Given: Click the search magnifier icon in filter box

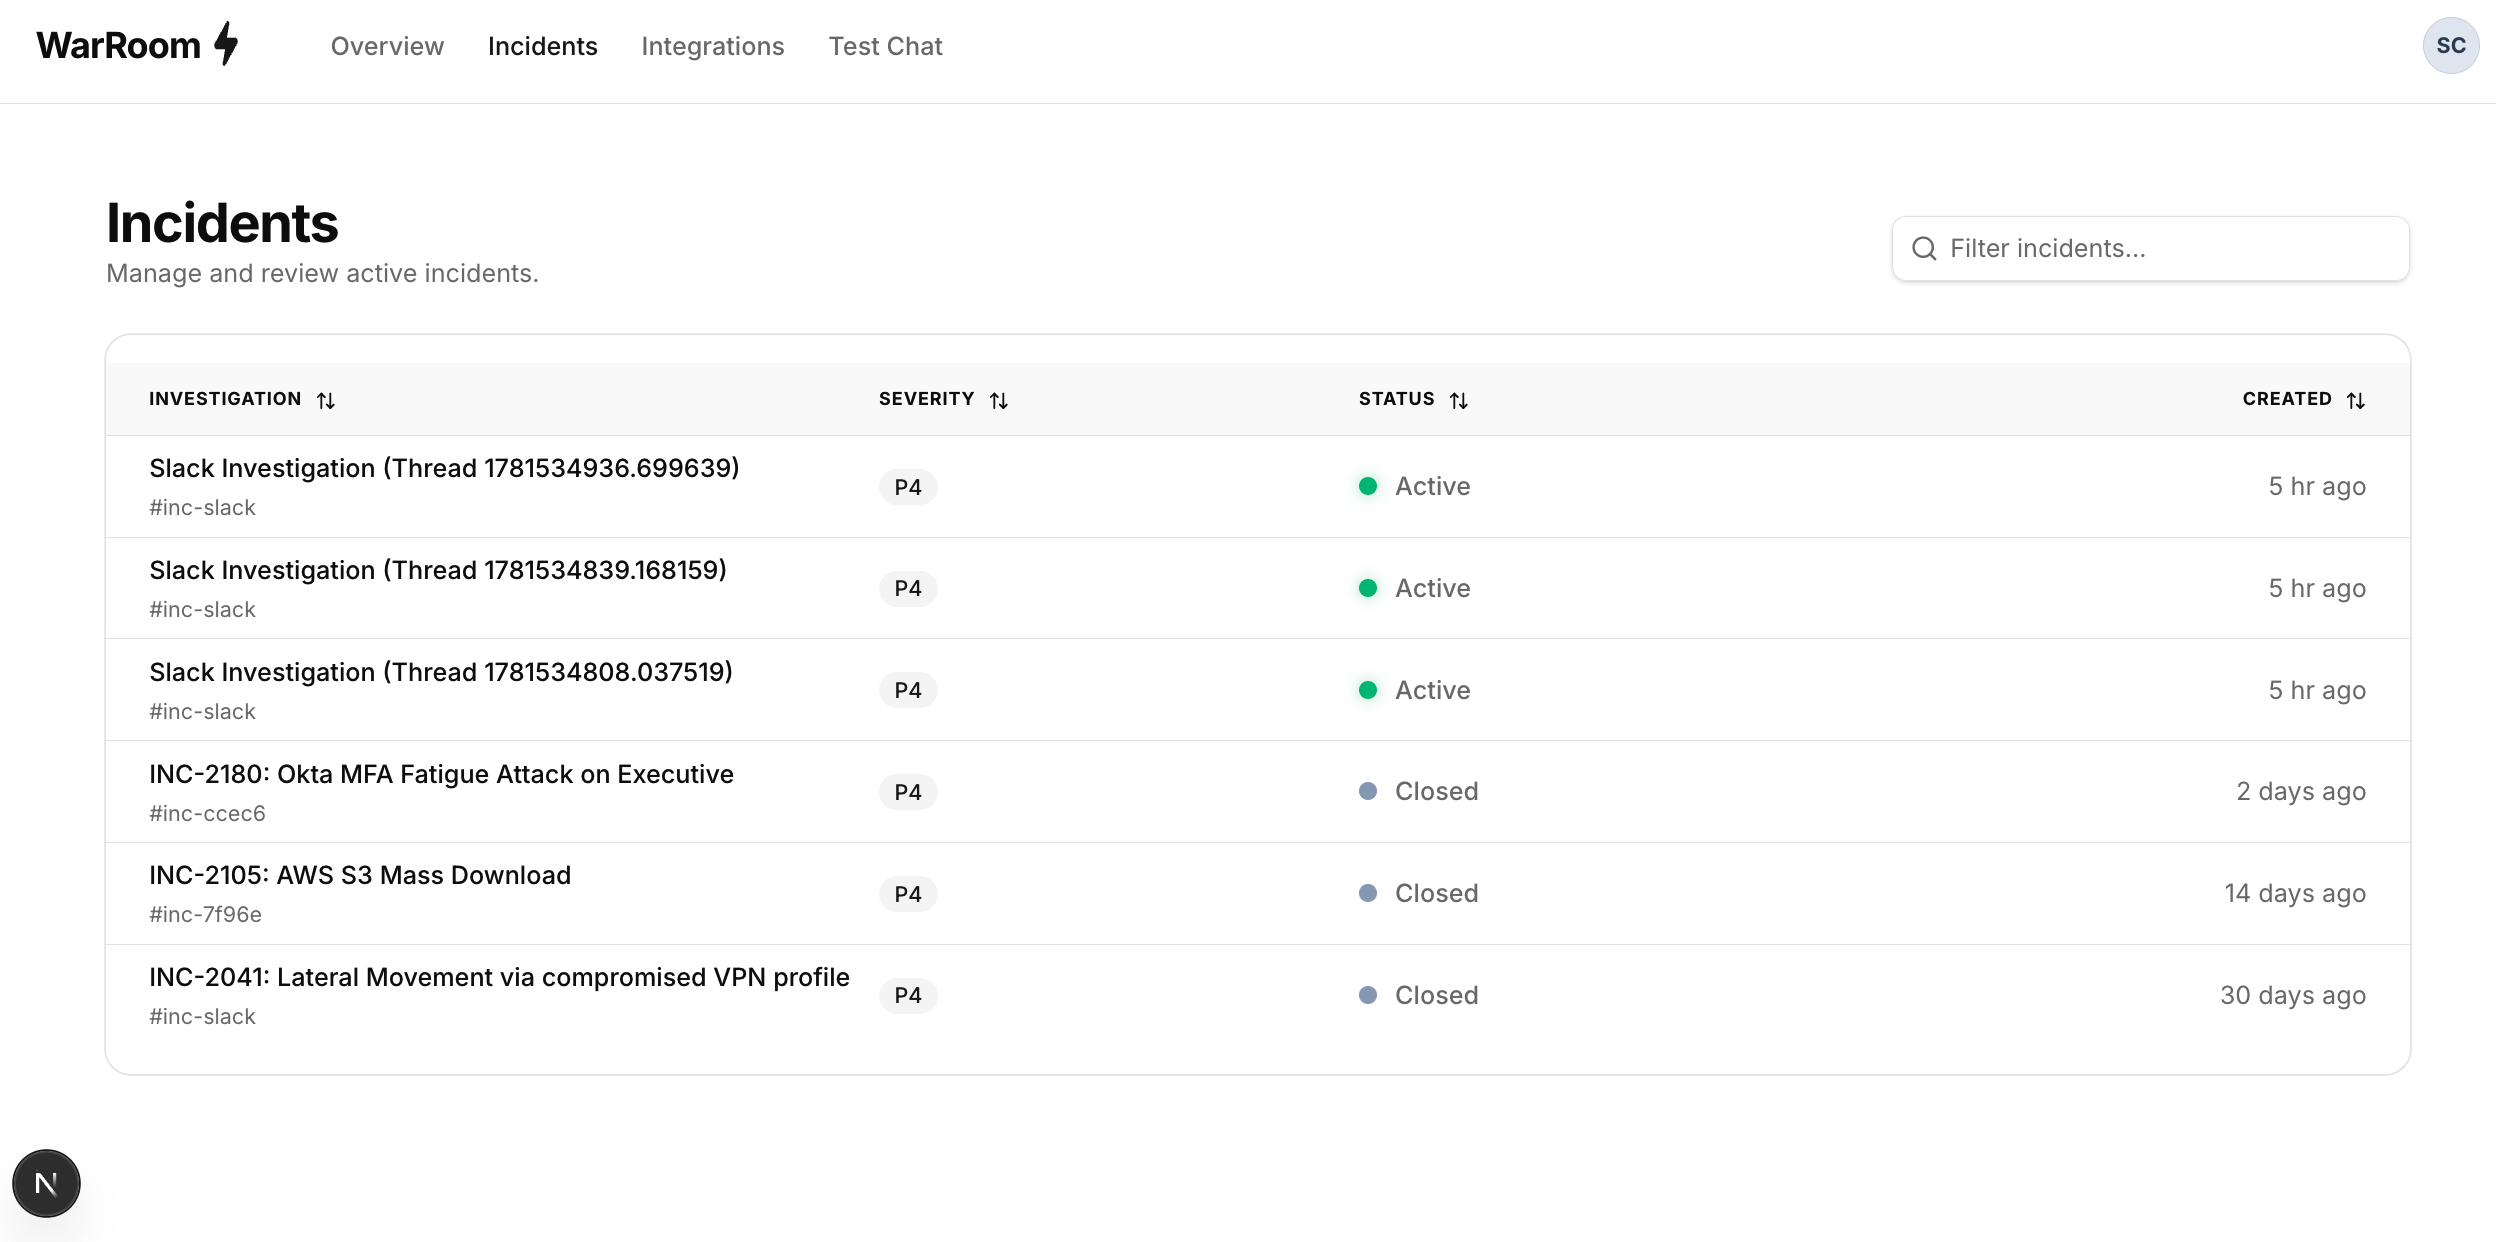Looking at the screenshot, I should tap(1924, 248).
